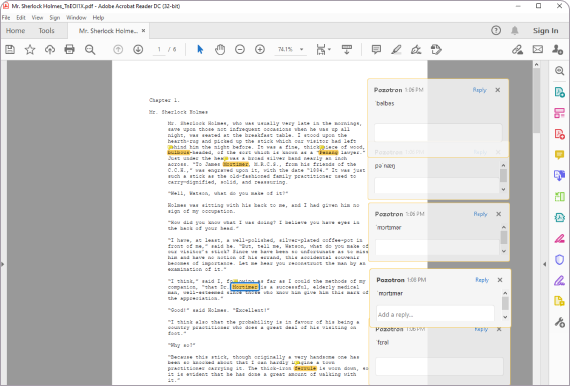570x386 pixels.
Task: Open the Window menu
Action: [x=76, y=17]
